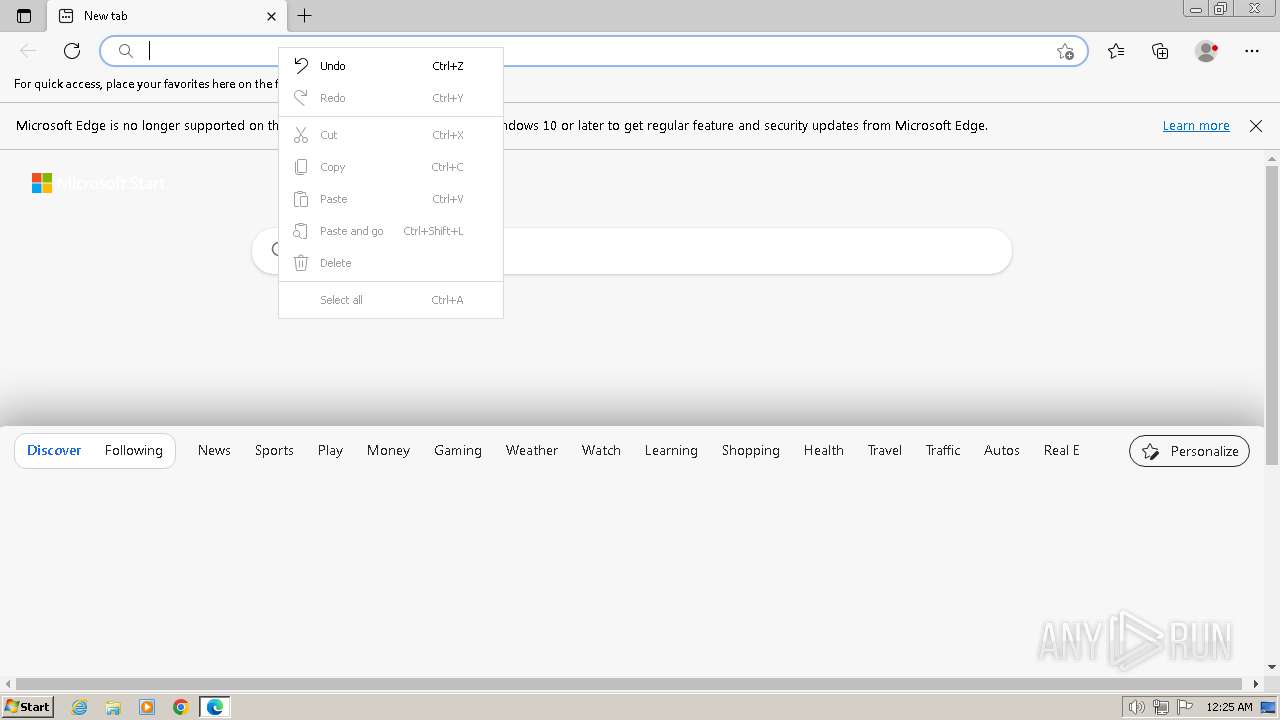This screenshot has height=720, width=1280.
Task: Open Settings and more ellipsis menu
Action: click(1252, 51)
